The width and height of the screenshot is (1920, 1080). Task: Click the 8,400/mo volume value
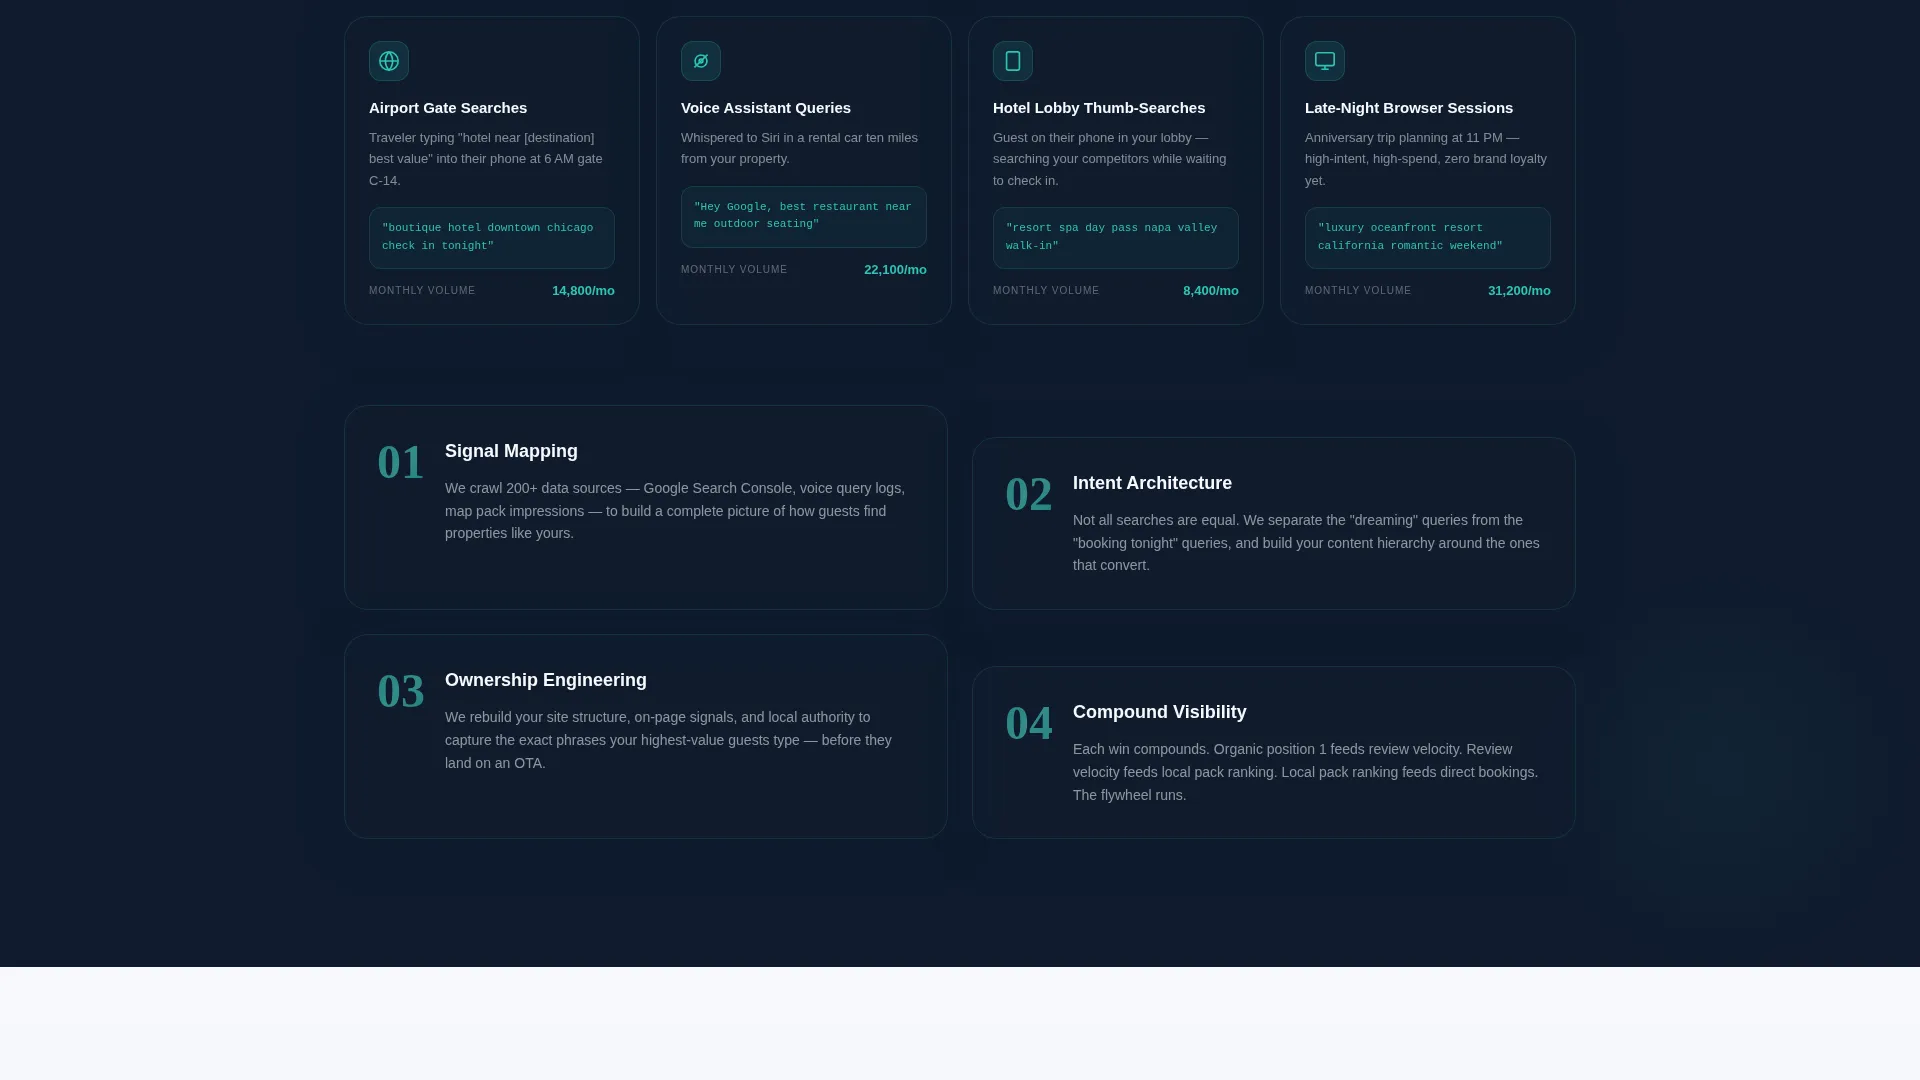tap(1211, 291)
